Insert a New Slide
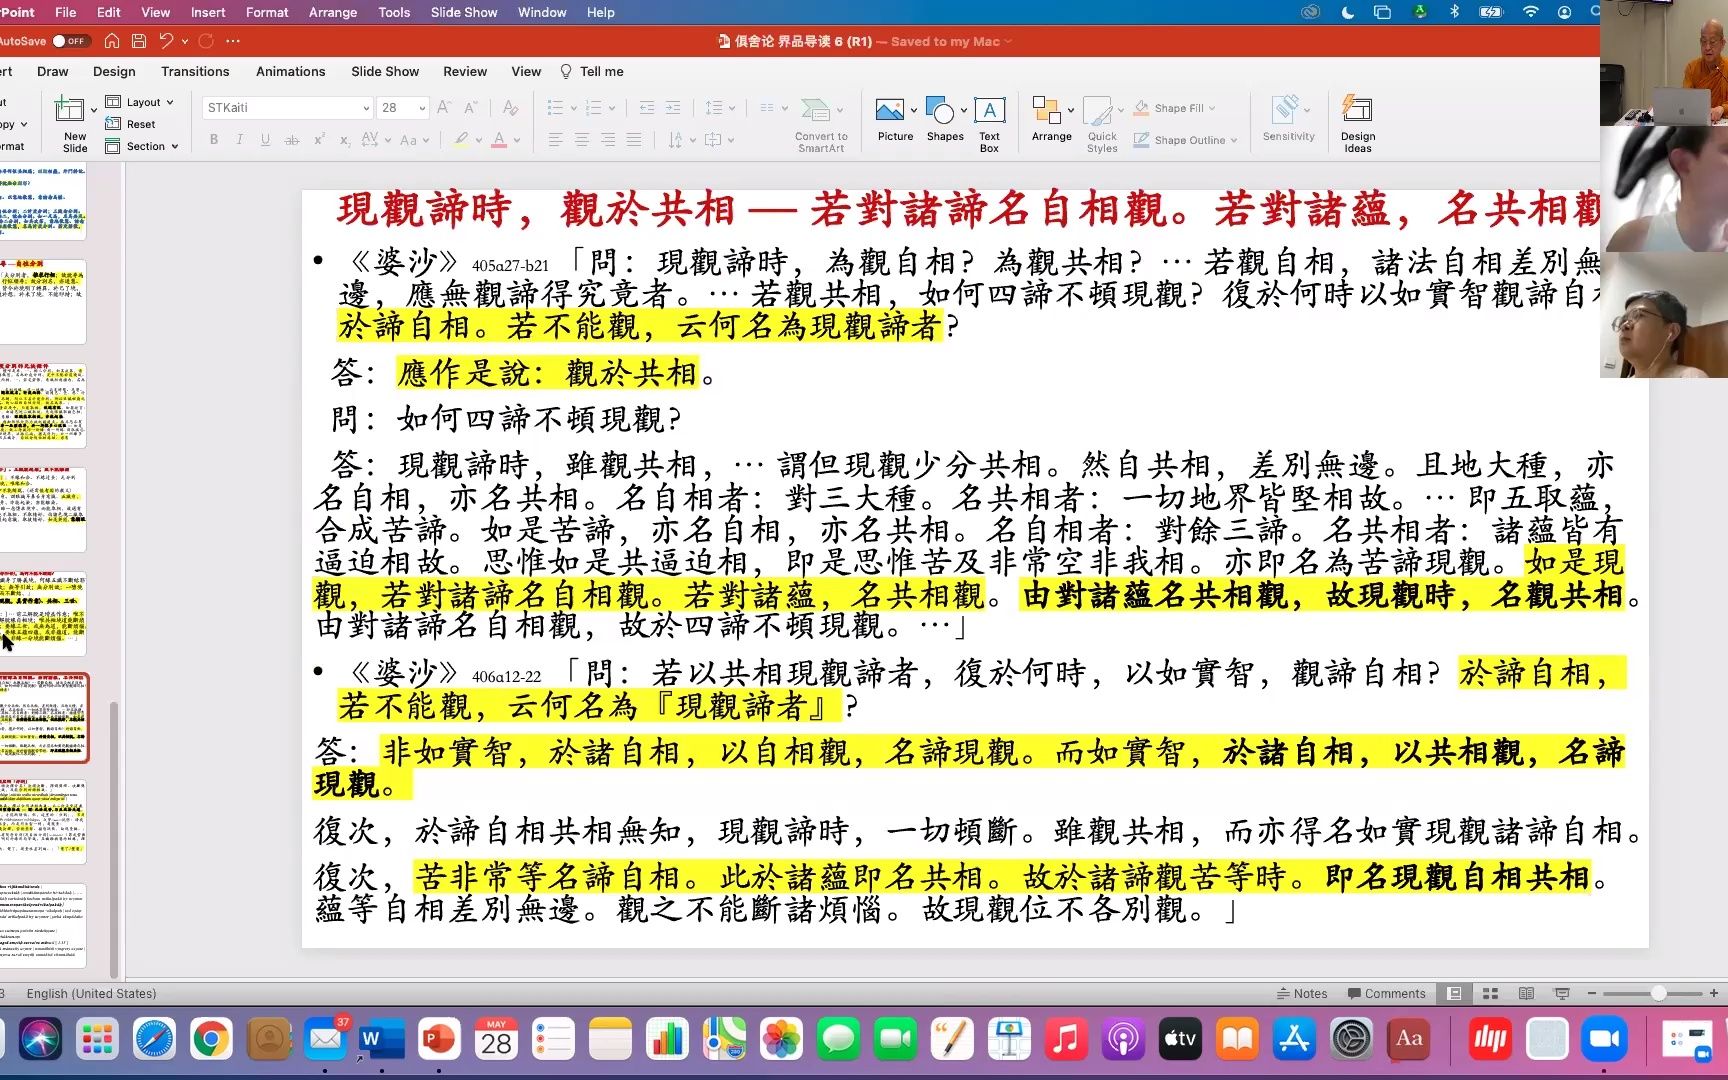 (x=73, y=123)
